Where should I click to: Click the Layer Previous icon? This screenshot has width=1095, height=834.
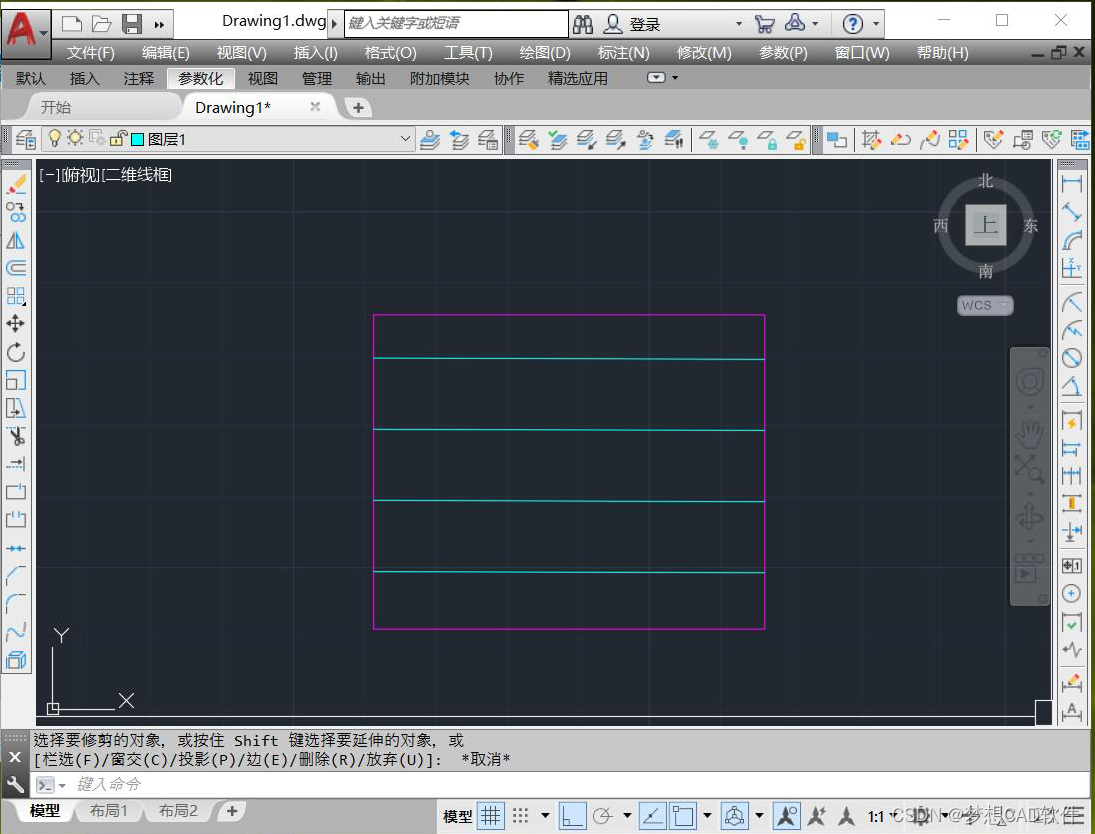(x=459, y=140)
